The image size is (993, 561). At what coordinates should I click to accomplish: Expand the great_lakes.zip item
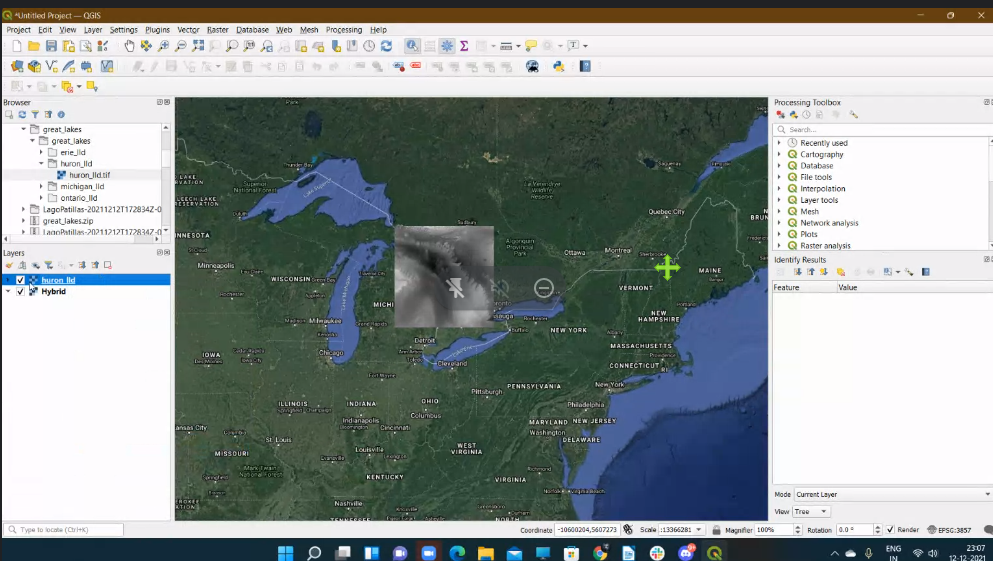[x=23, y=220]
